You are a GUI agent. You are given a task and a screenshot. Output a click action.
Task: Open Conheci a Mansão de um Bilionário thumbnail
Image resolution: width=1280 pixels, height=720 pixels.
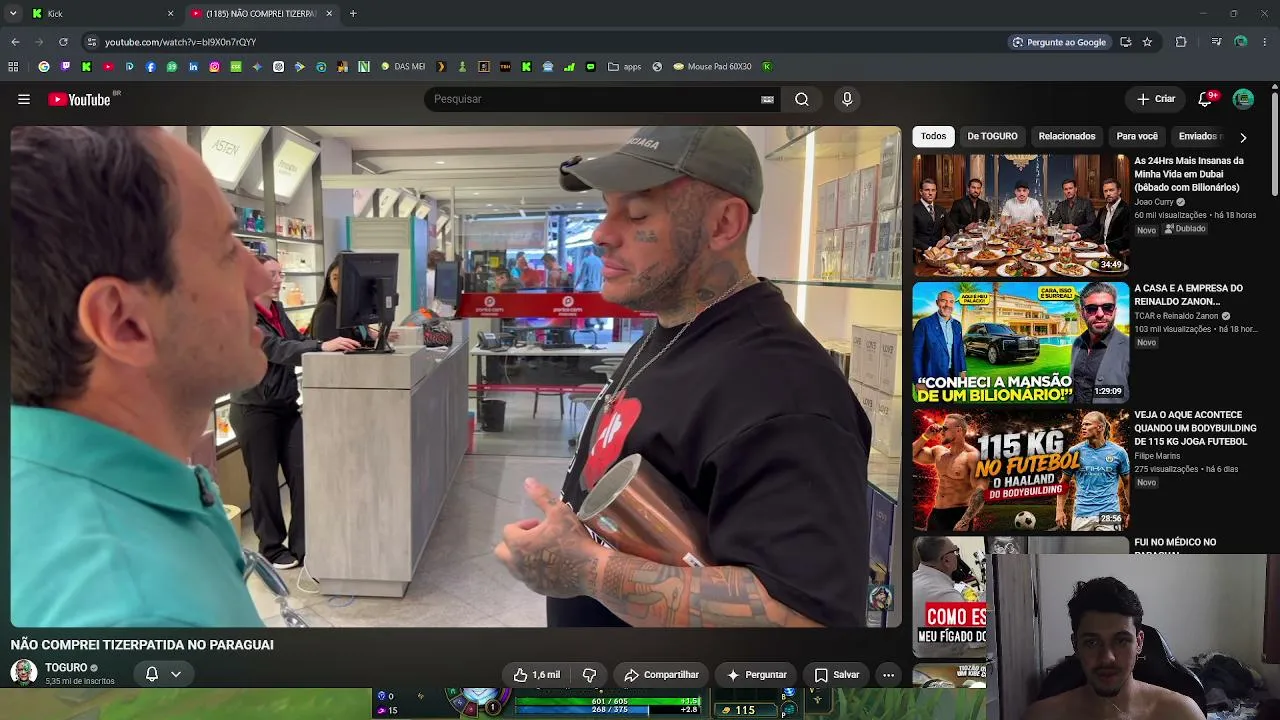pos(1019,341)
